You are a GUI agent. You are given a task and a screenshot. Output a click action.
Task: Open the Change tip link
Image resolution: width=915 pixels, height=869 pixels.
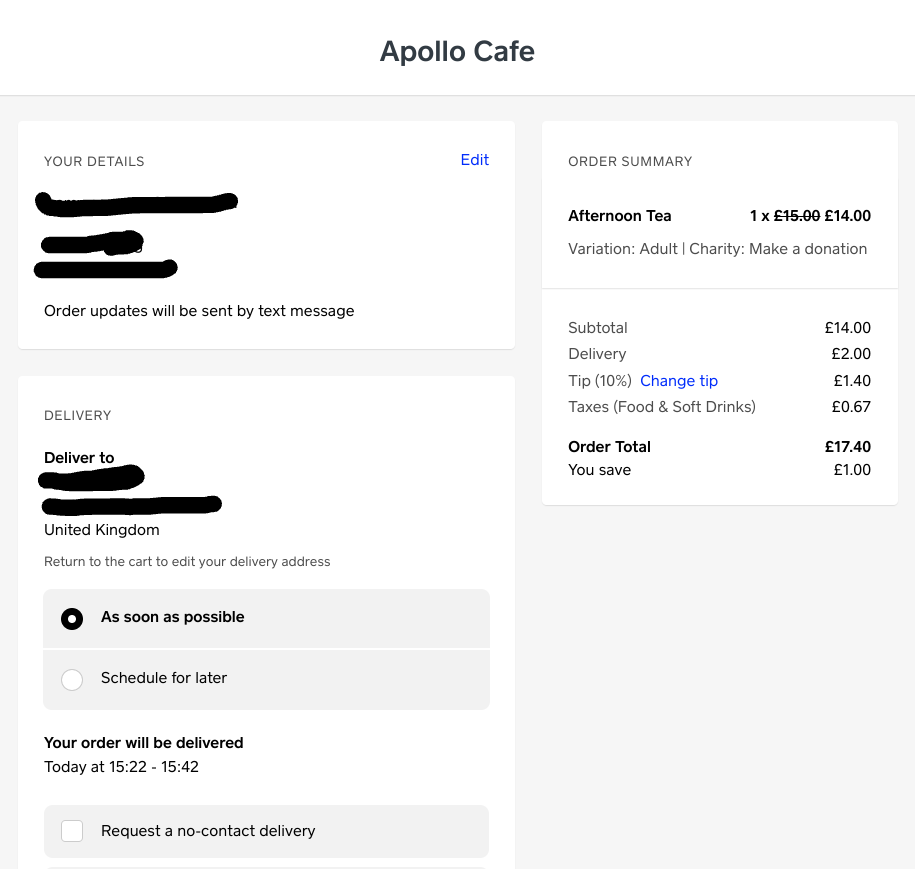click(x=678, y=381)
